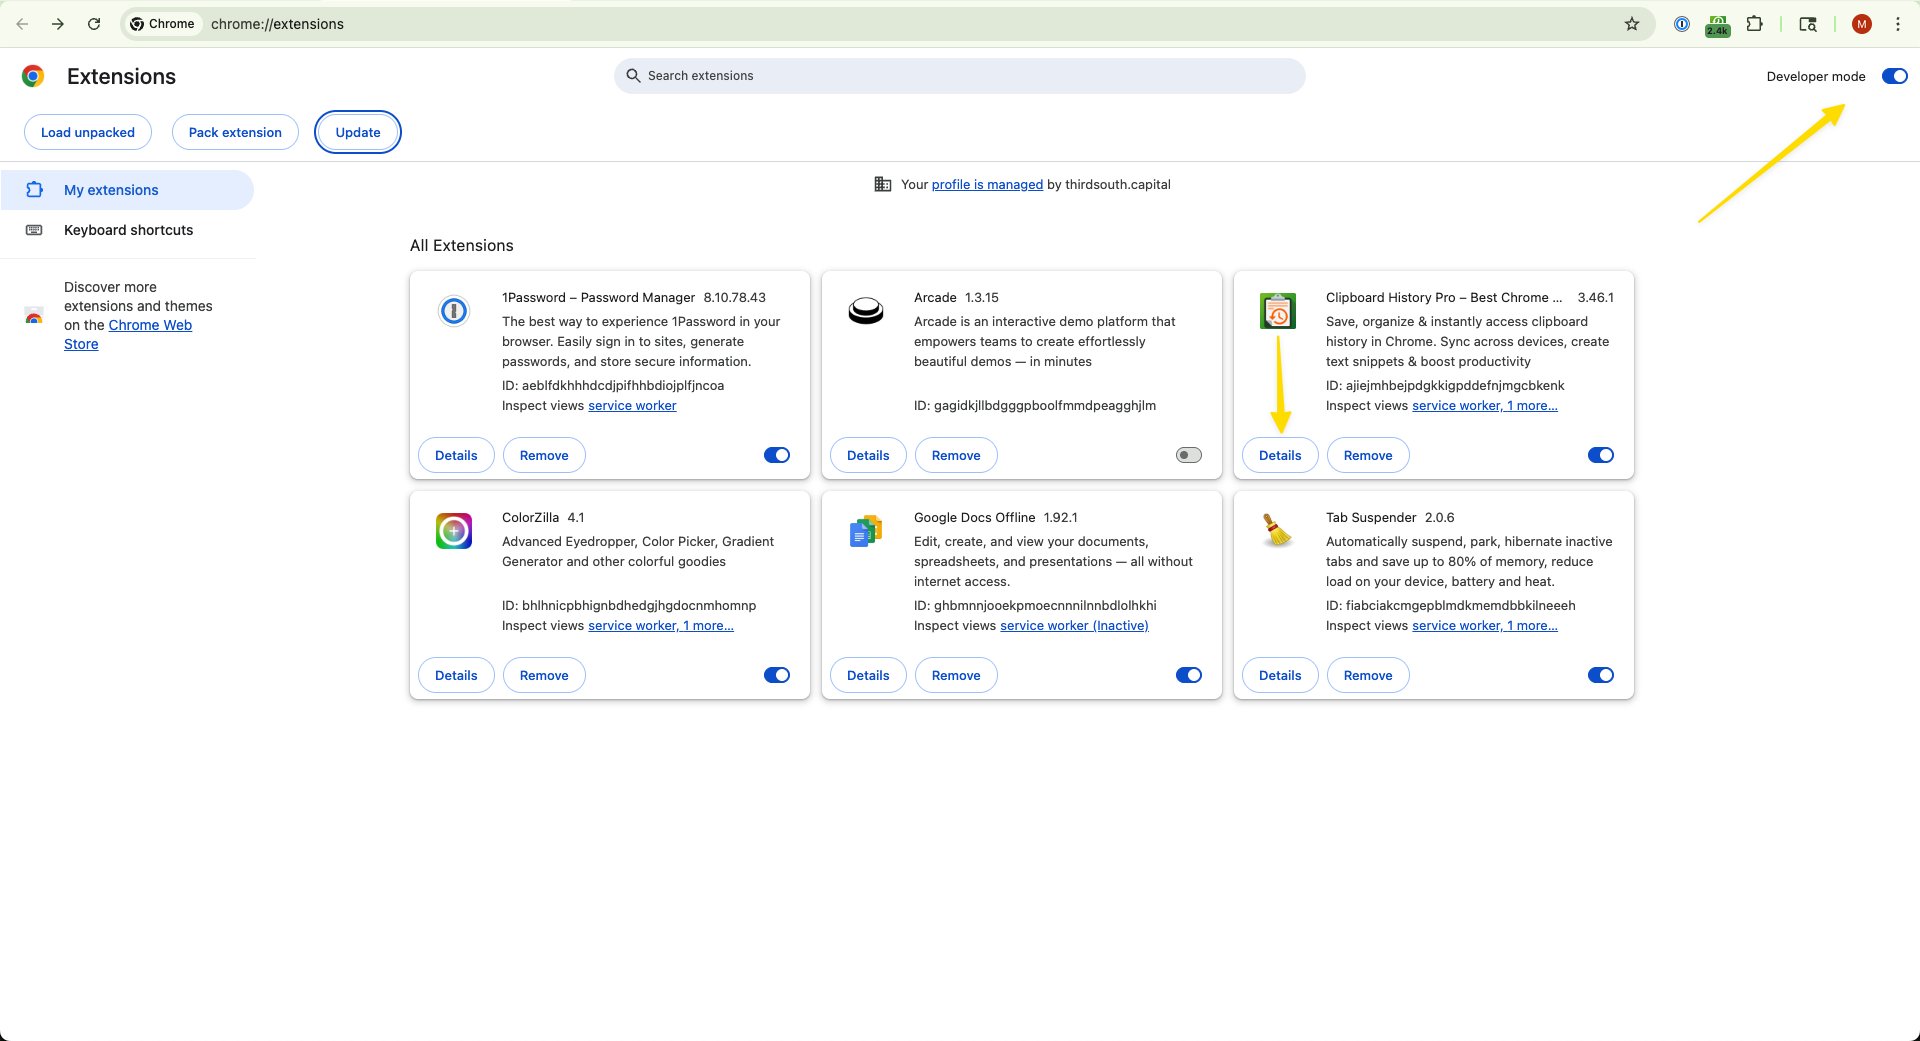Click the Arcade extension card icon
The width and height of the screenshot is (1920, 1041).
tap(866, 311)
